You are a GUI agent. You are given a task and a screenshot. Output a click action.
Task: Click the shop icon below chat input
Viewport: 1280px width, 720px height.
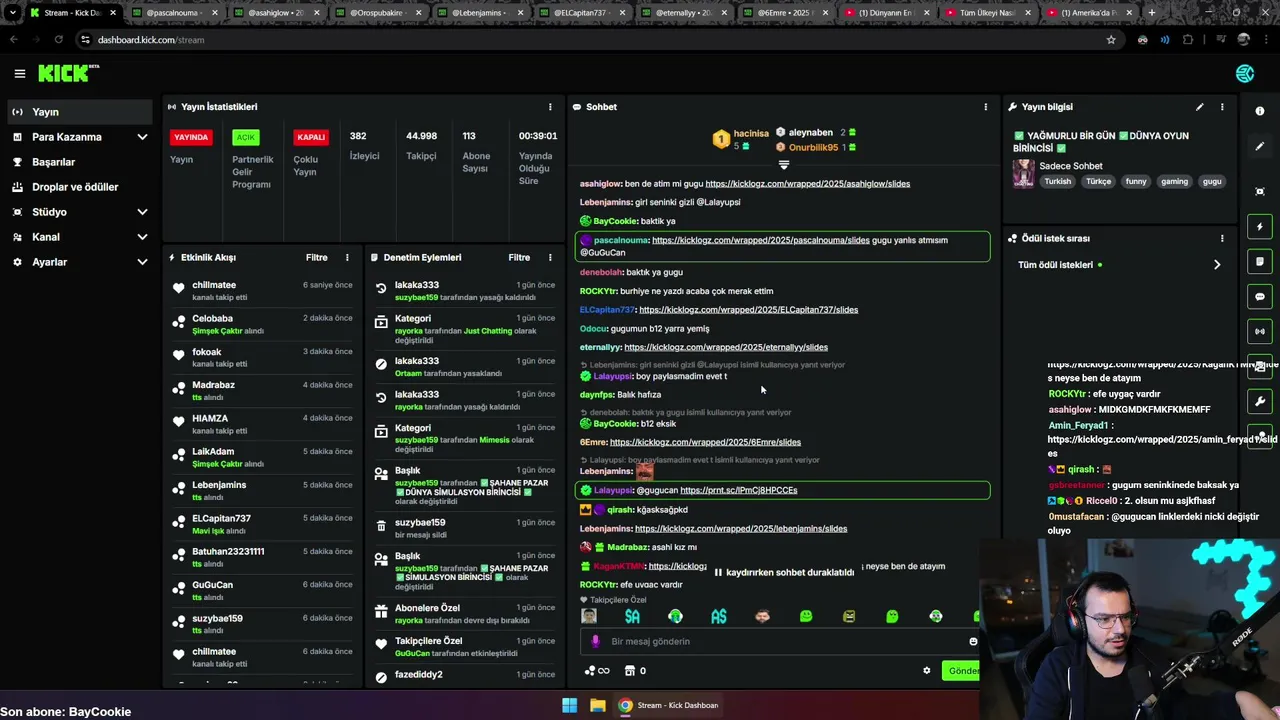click(x=629, y=671)
